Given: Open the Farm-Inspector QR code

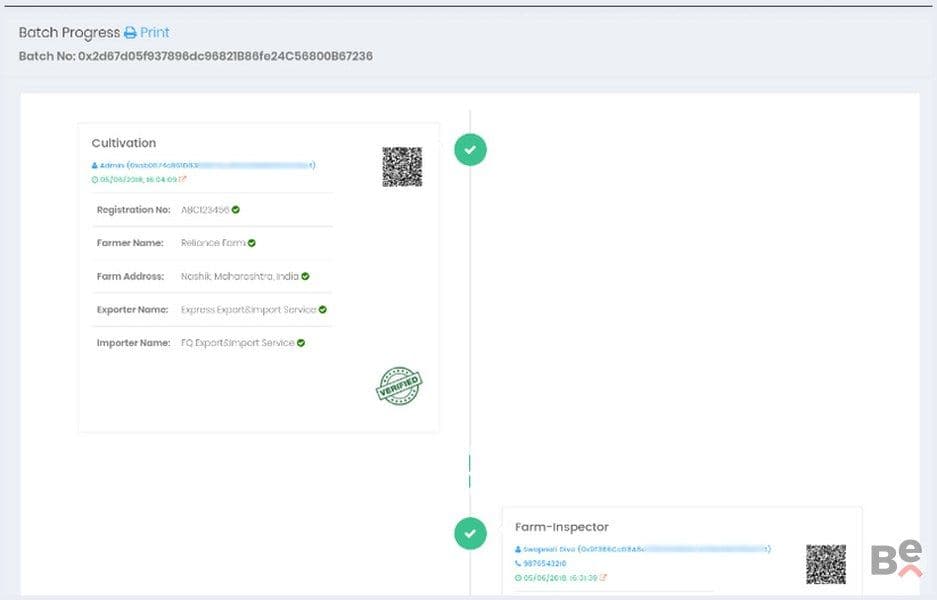Looking at the screenshot, I should coord(826,564).
